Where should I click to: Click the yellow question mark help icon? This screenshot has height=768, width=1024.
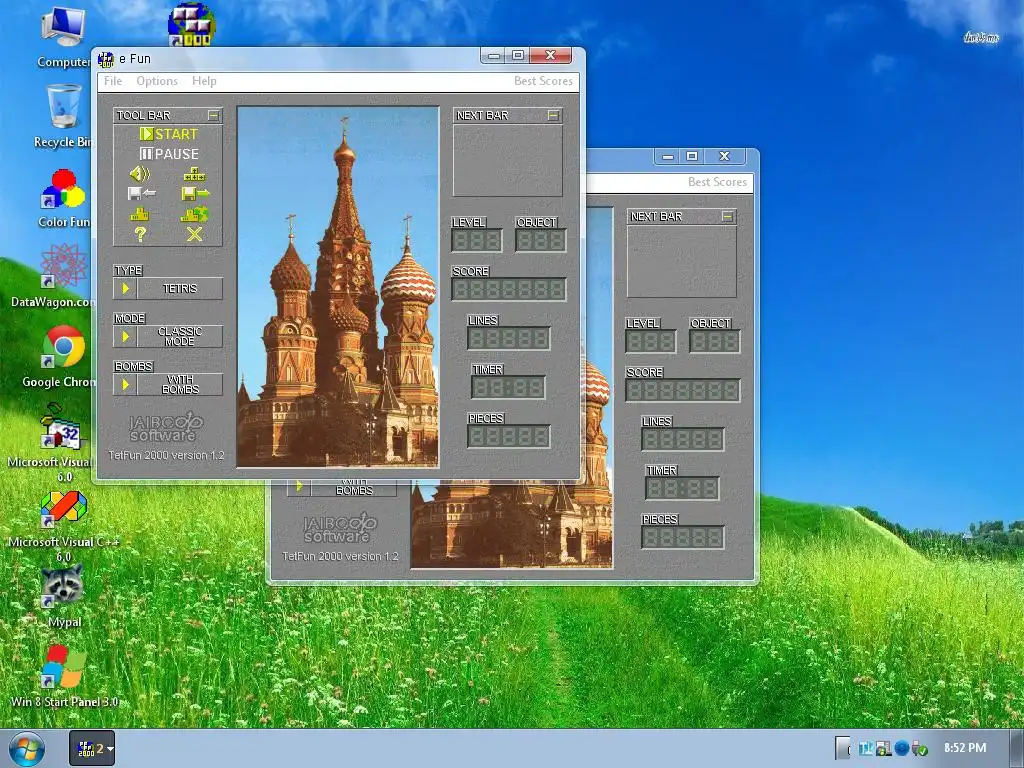pyautogui.click(x=140, y=234)
